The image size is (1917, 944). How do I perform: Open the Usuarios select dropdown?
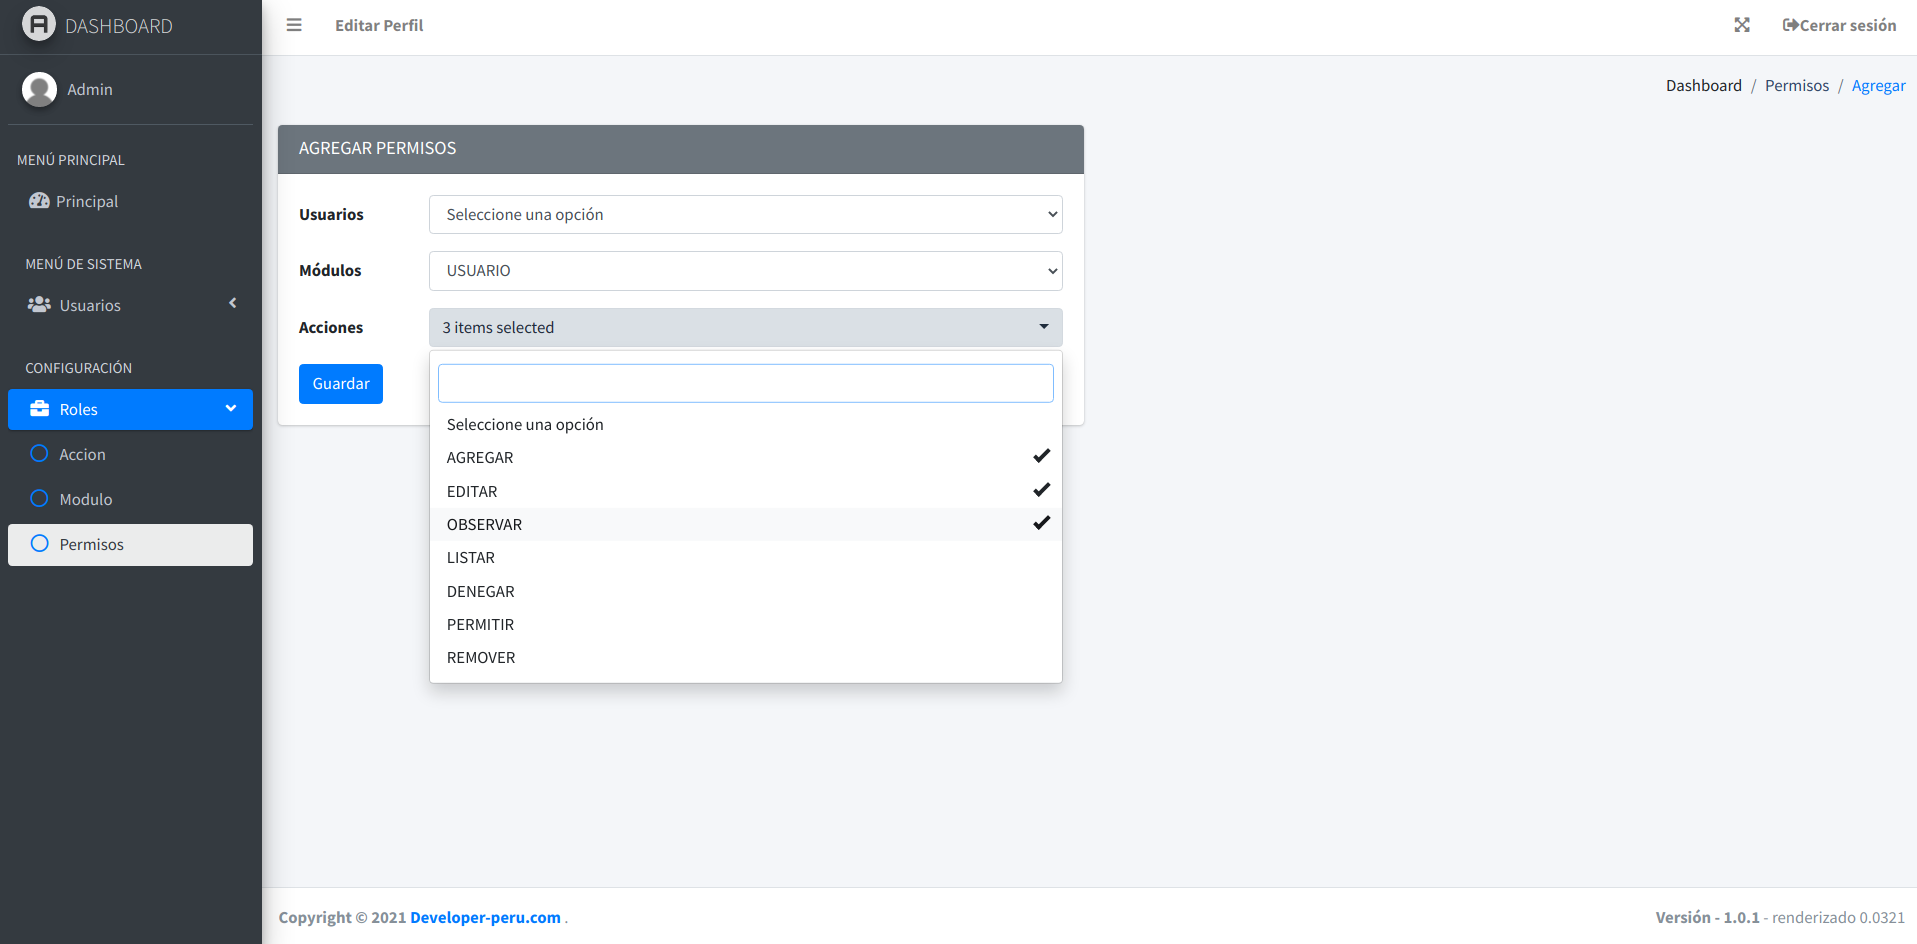tap(745, 215)
